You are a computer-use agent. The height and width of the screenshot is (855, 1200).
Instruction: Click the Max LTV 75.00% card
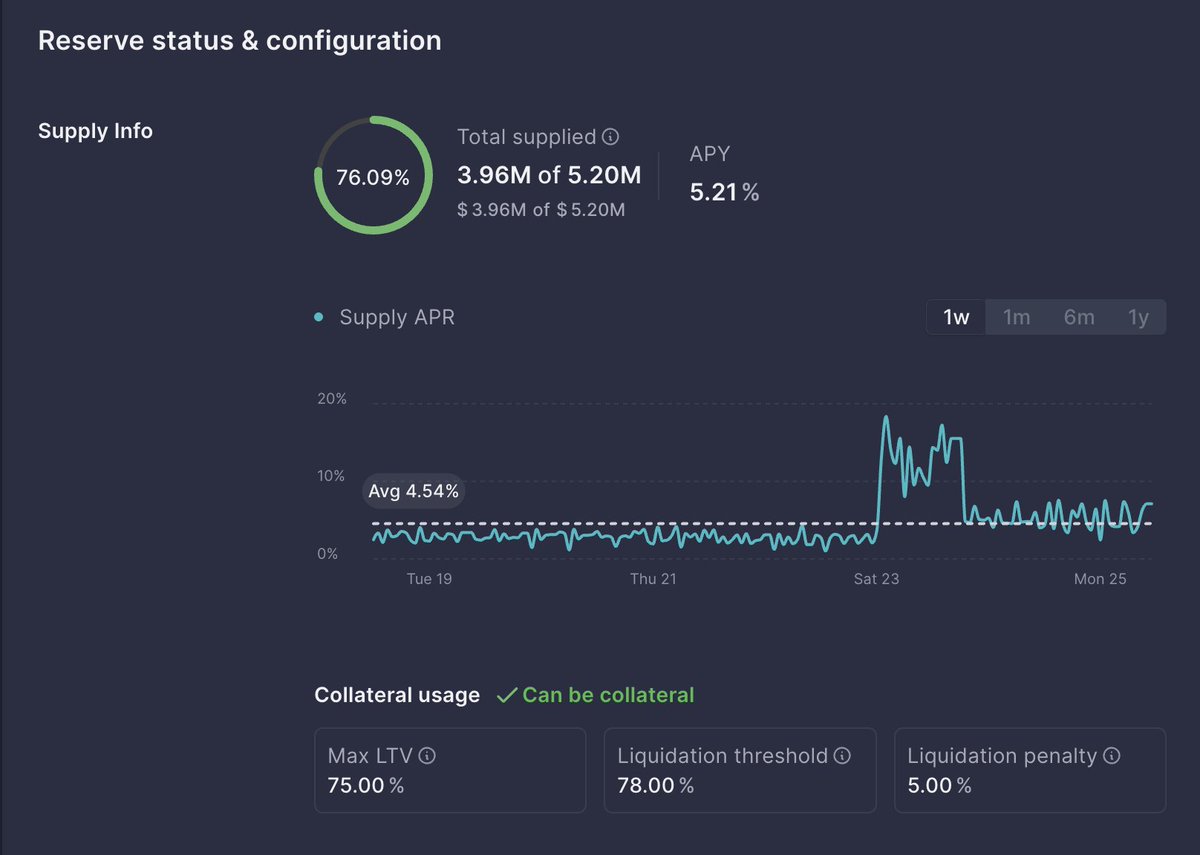coord(450,770)
